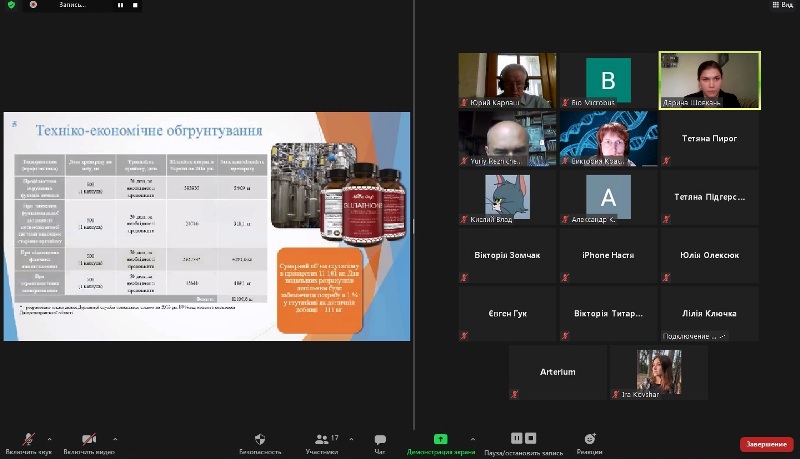Viewport: 800px width, 459px height.
Task: Click muted mic icon on Вікторія Зомчак tile
Action: (464, 278)
